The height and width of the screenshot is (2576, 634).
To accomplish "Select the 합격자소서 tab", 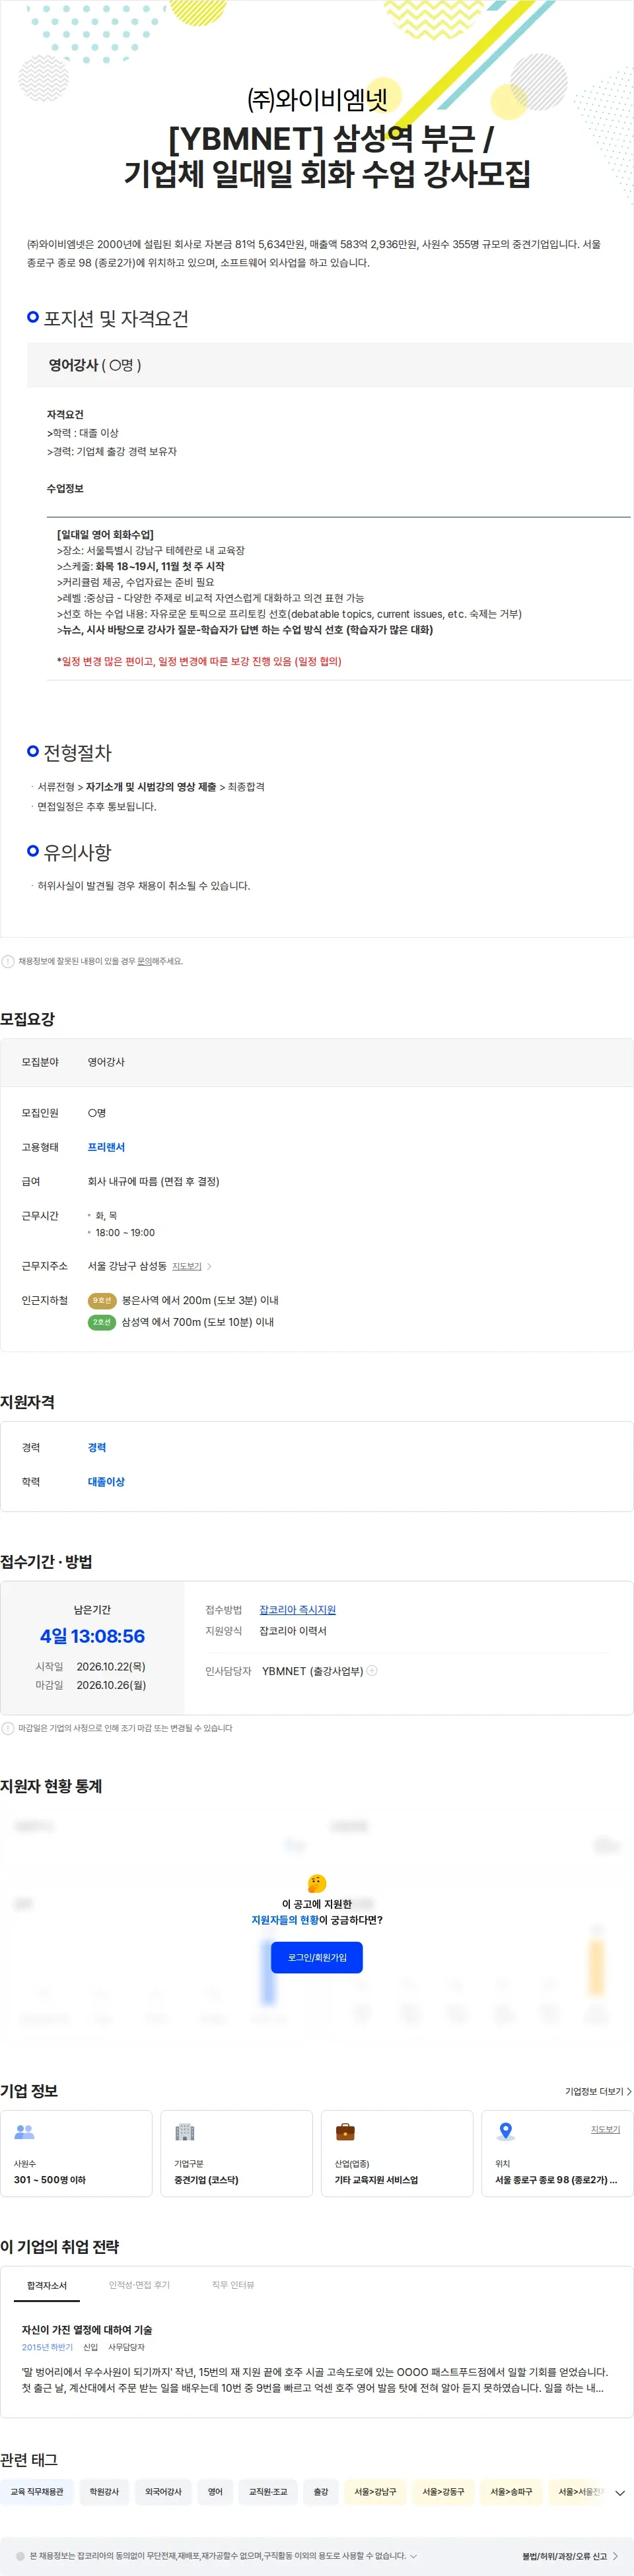I will [47, 2285].
